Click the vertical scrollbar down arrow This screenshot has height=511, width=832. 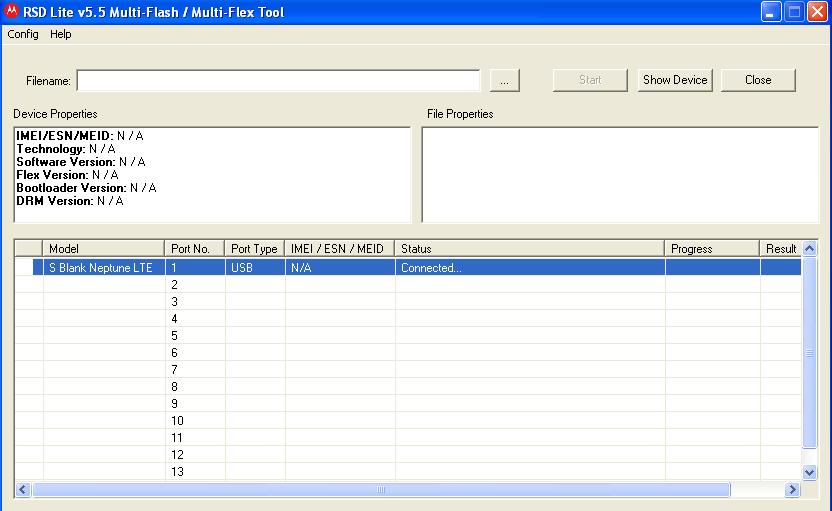(x=809, y=472)
